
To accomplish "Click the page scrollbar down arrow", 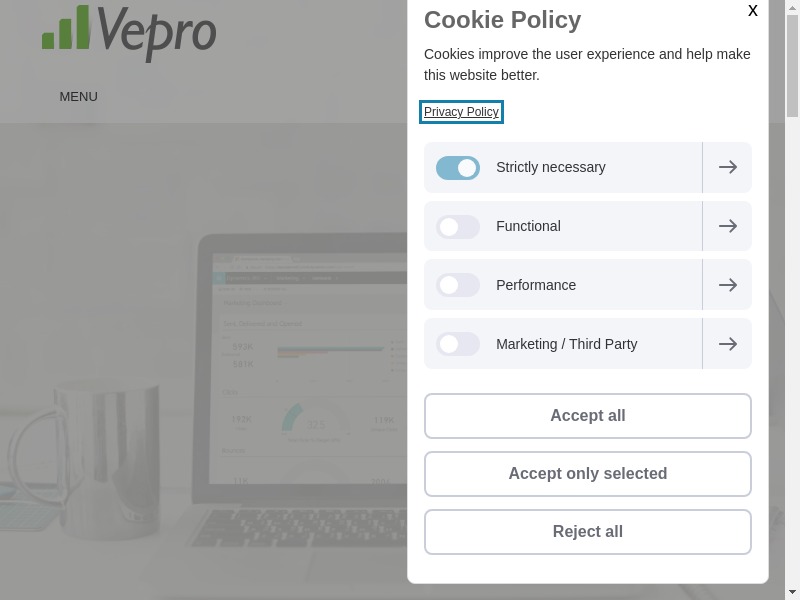I will (793, 592).
